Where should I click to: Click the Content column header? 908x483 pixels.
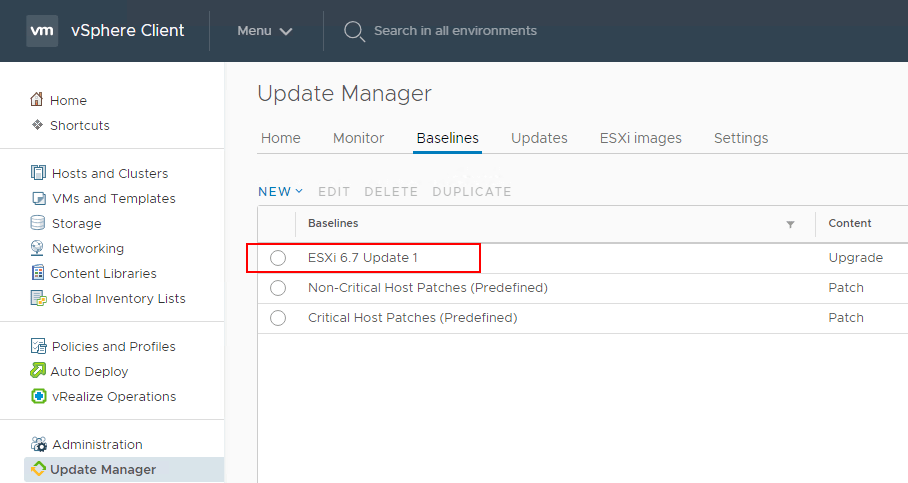point(850,223)
